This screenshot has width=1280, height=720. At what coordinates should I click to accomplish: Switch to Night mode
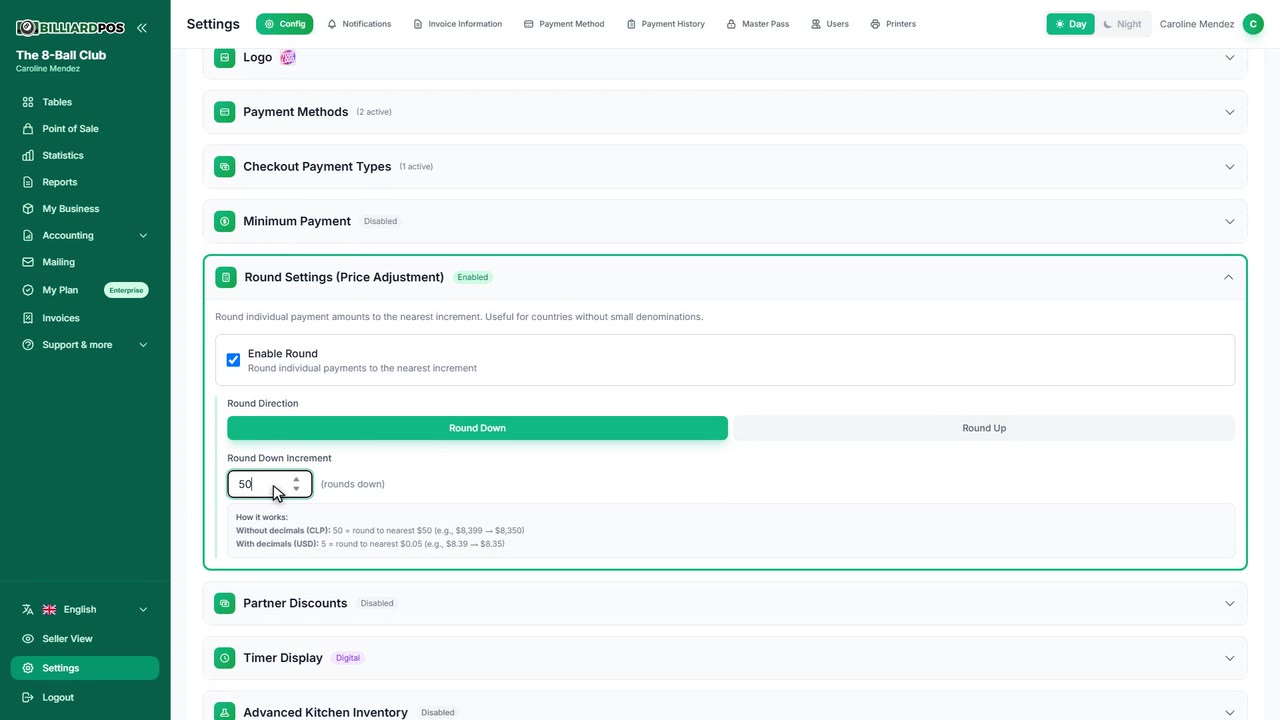(x=1122, y=24)
